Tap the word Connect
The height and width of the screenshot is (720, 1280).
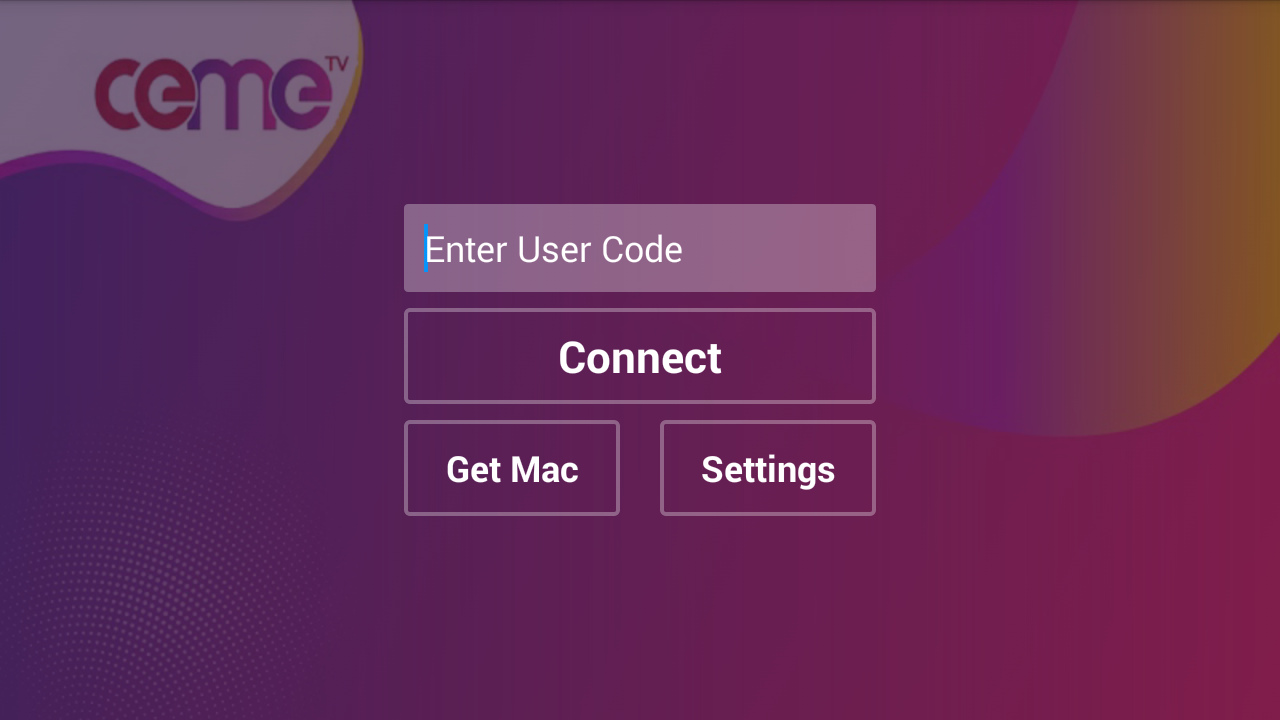(x=640, y=358)
